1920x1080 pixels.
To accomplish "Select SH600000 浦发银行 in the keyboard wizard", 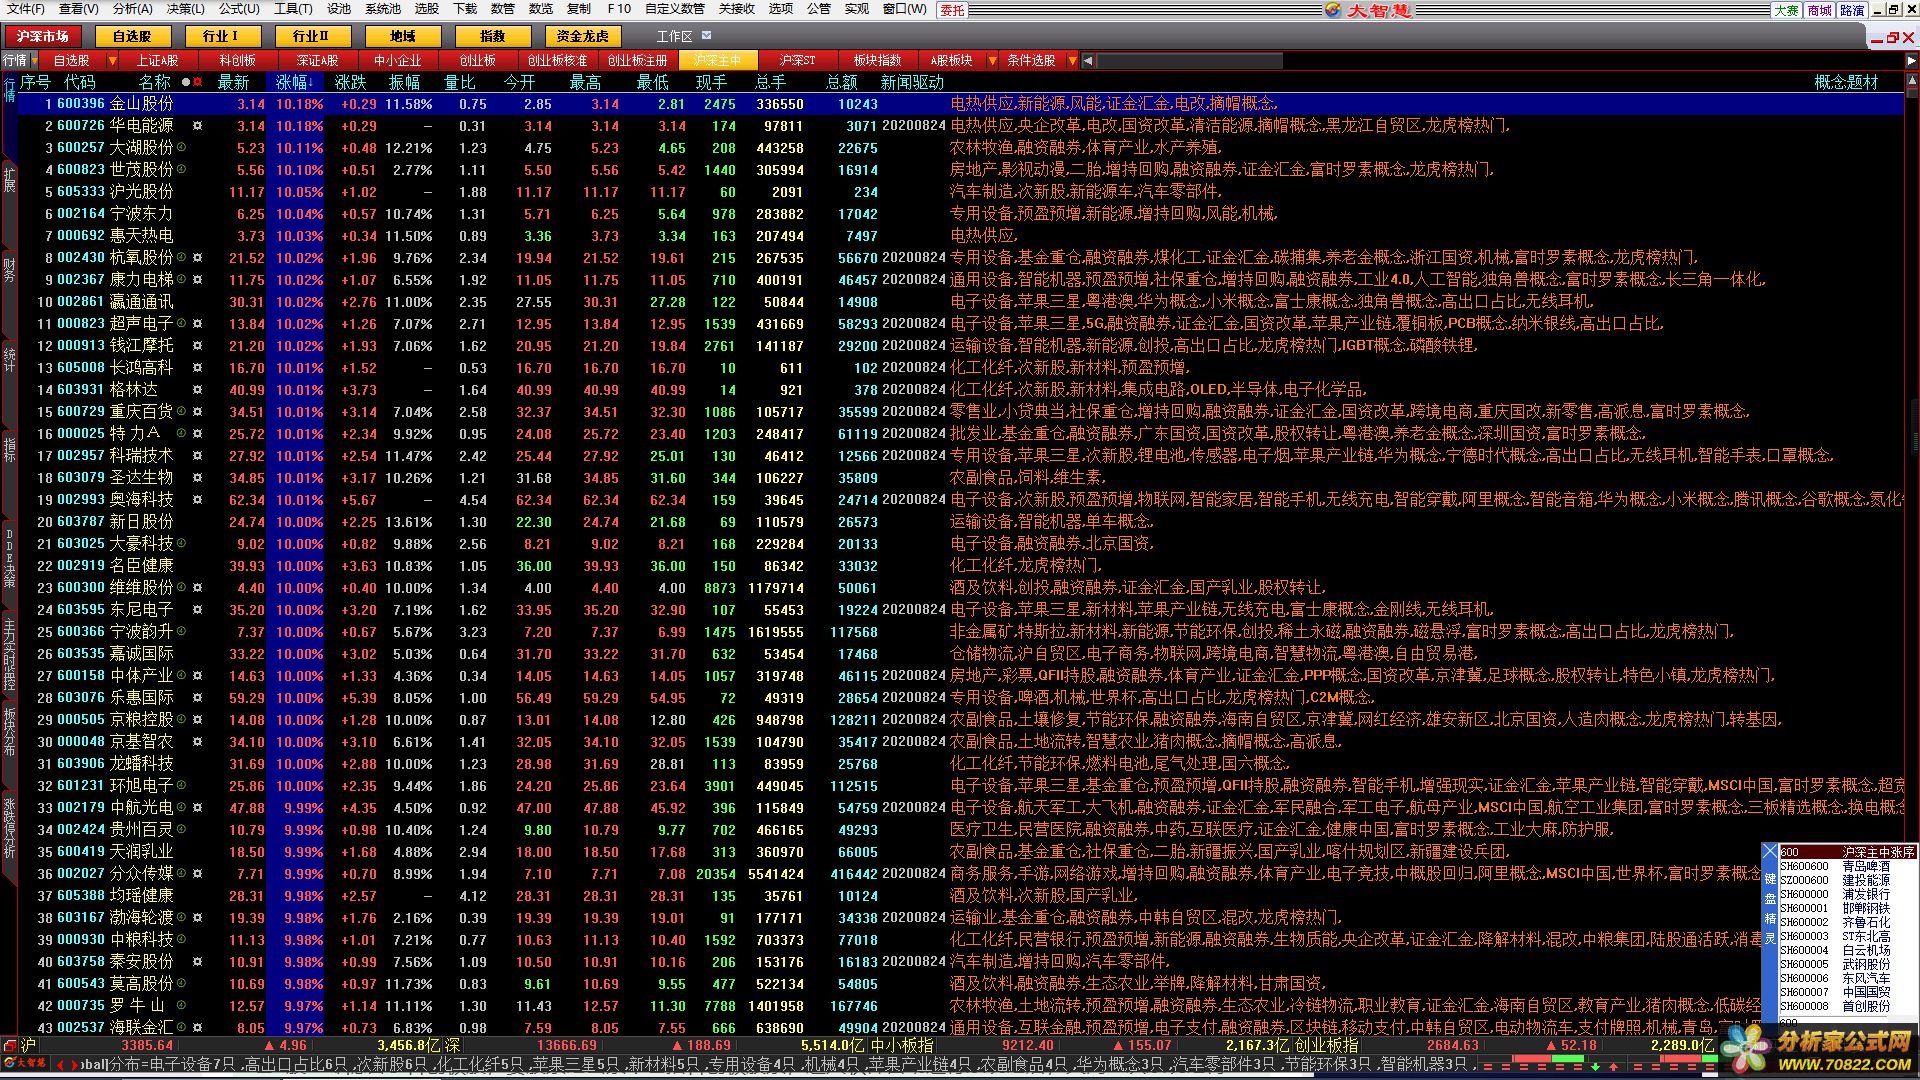I will click(1848, 895).
